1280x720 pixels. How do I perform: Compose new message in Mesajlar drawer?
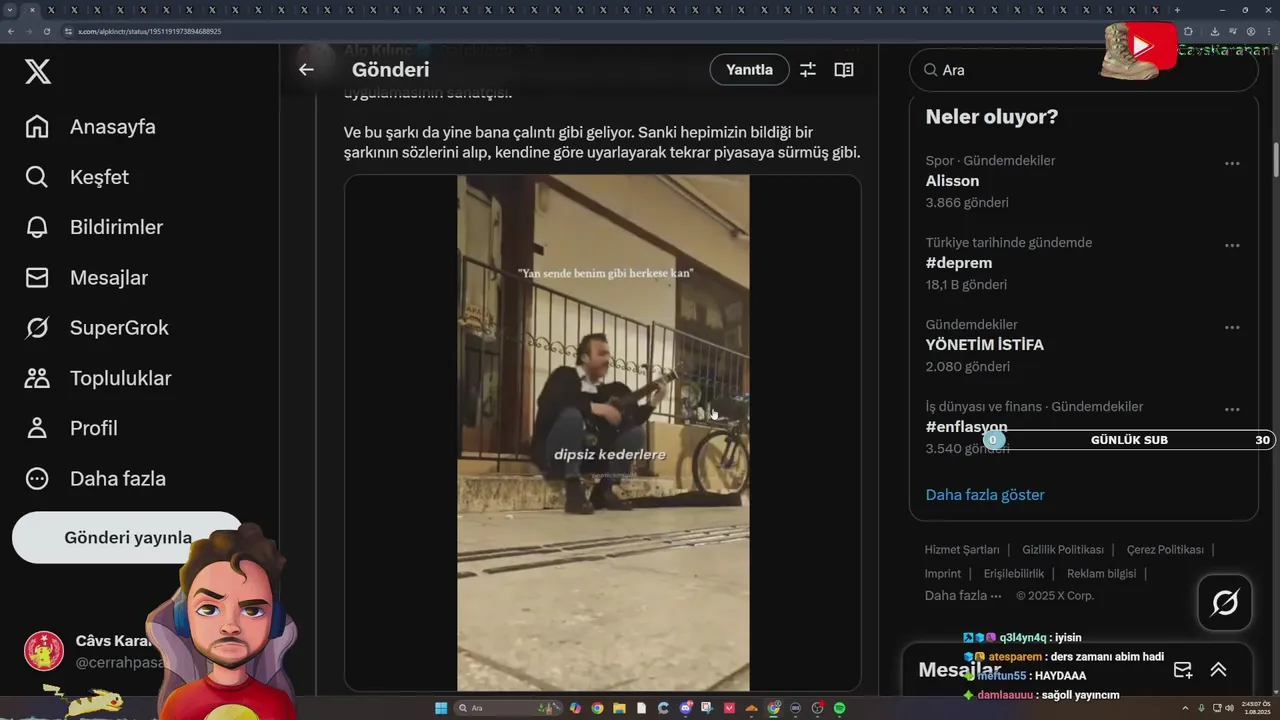(x=1183, y=670)
